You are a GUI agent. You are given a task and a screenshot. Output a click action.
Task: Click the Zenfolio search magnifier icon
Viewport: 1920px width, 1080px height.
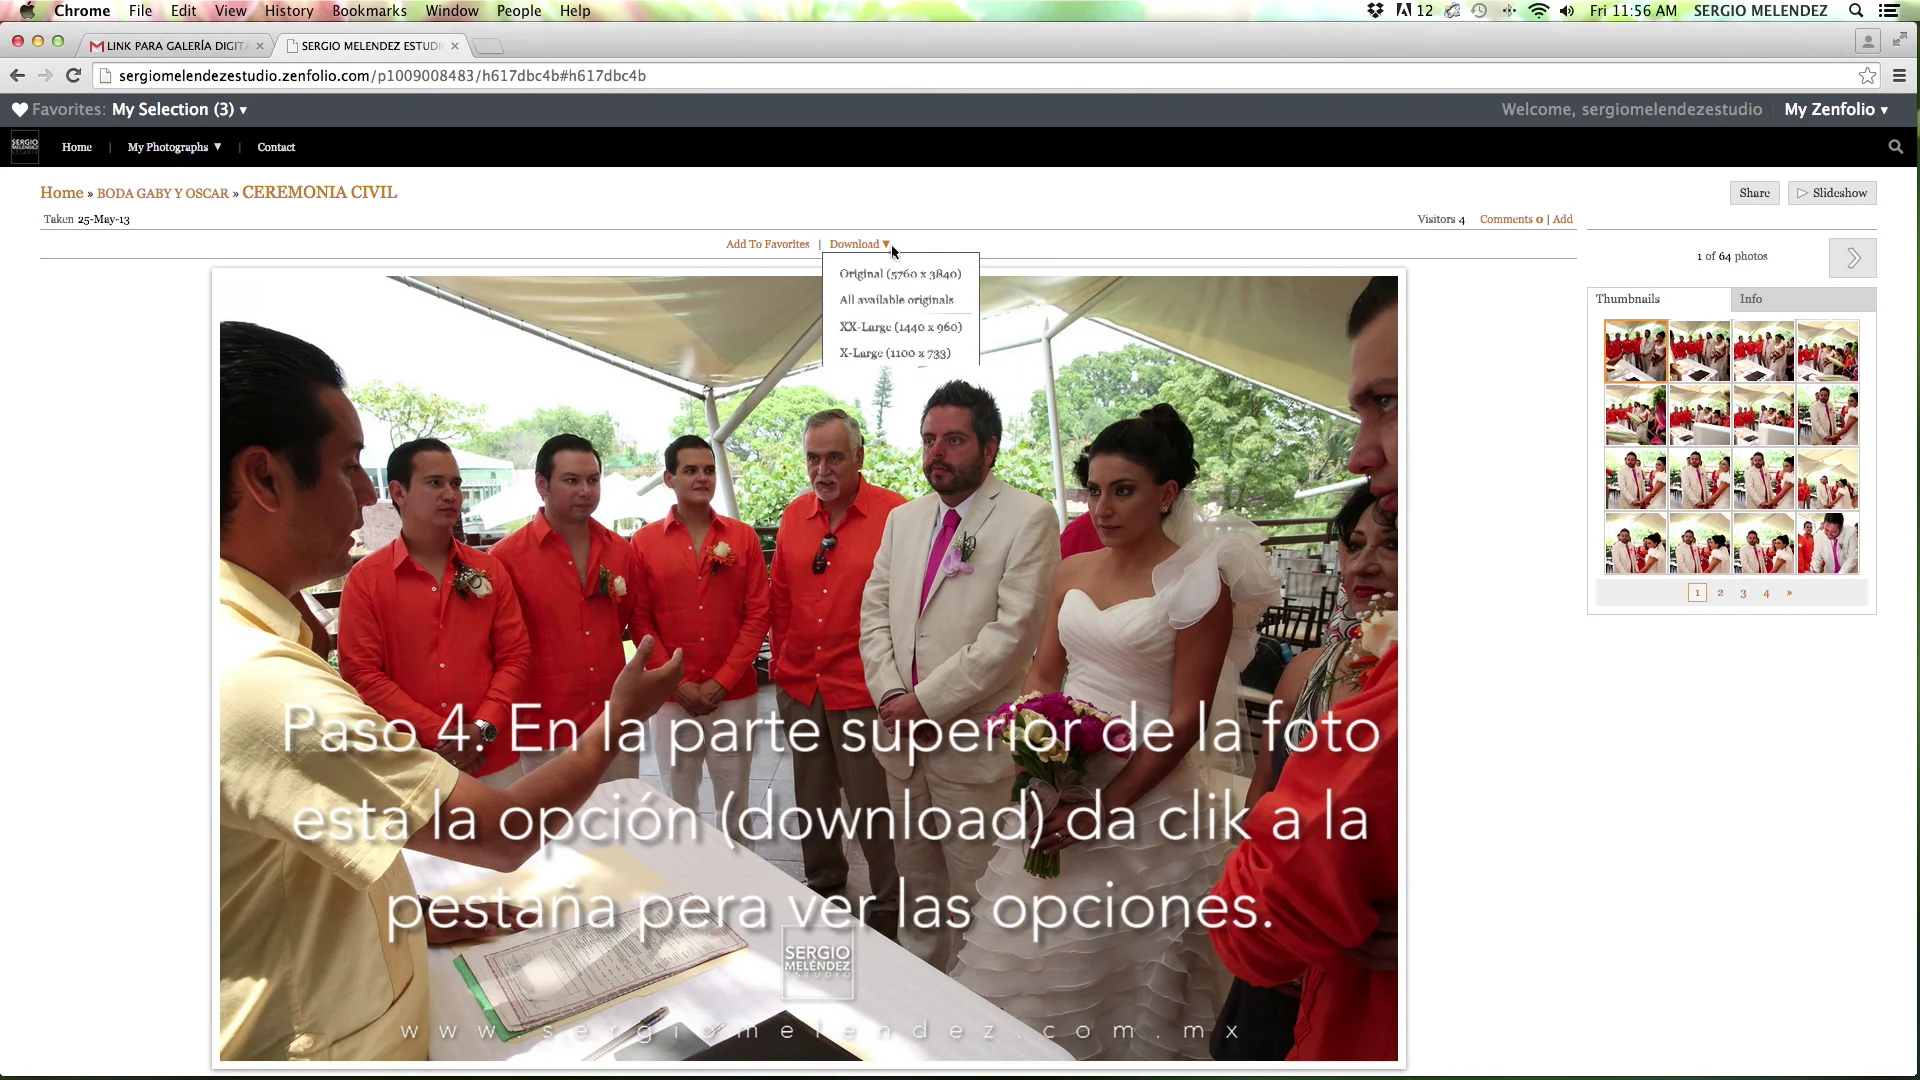(x=1895, y=146)
